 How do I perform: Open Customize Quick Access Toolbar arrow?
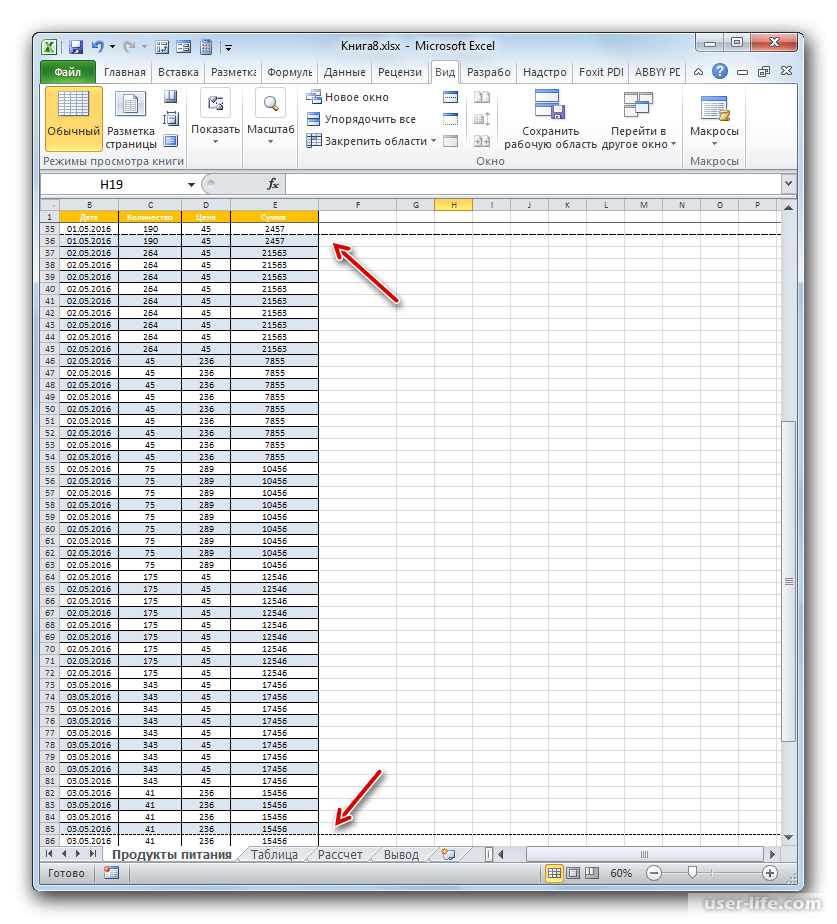229,47
